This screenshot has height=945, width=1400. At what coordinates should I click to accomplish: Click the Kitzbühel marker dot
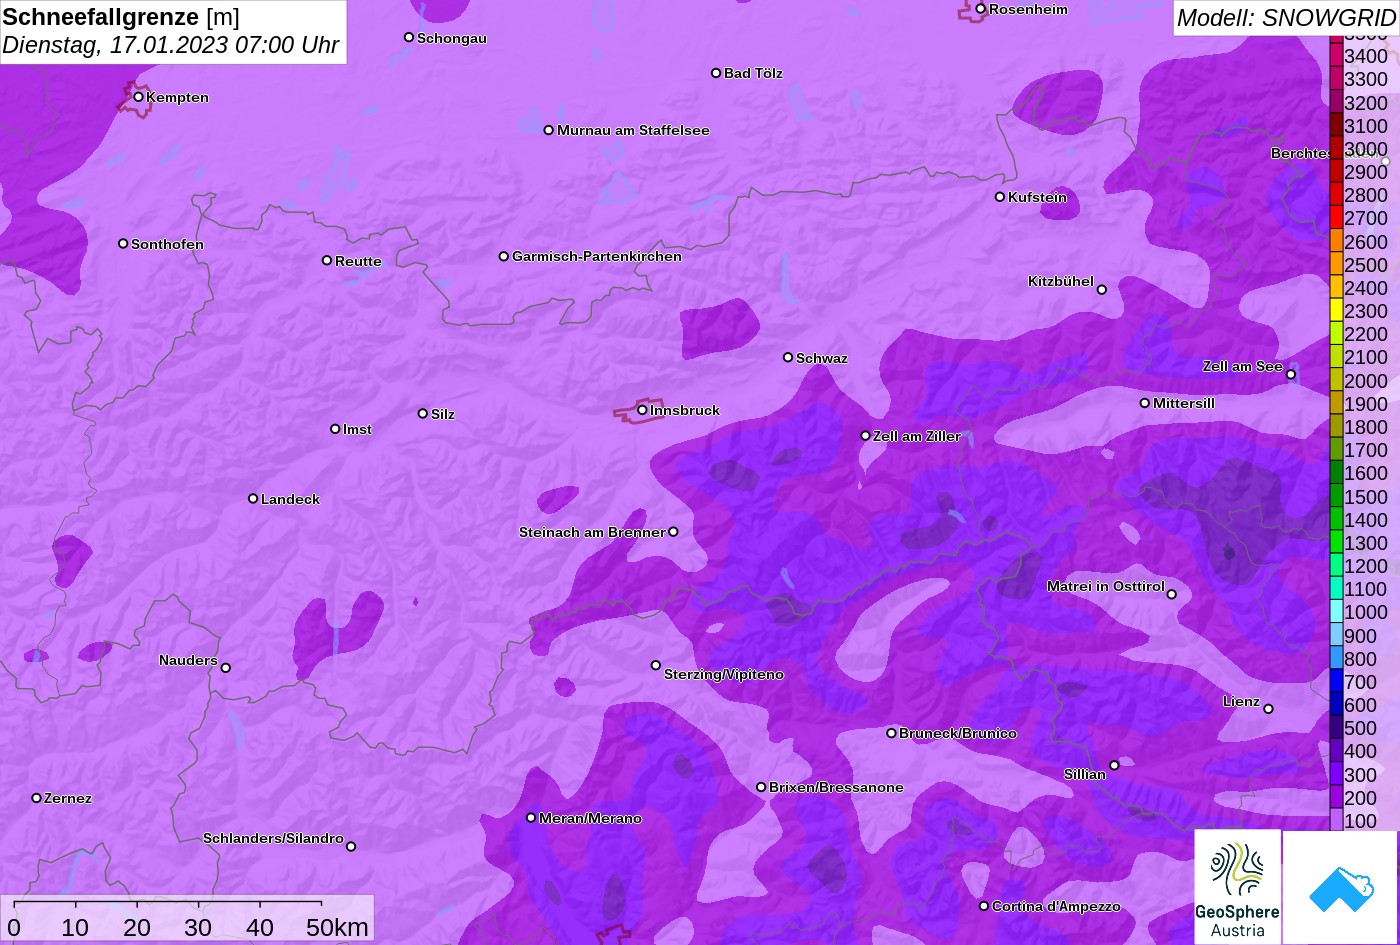tap(1102, 290)
